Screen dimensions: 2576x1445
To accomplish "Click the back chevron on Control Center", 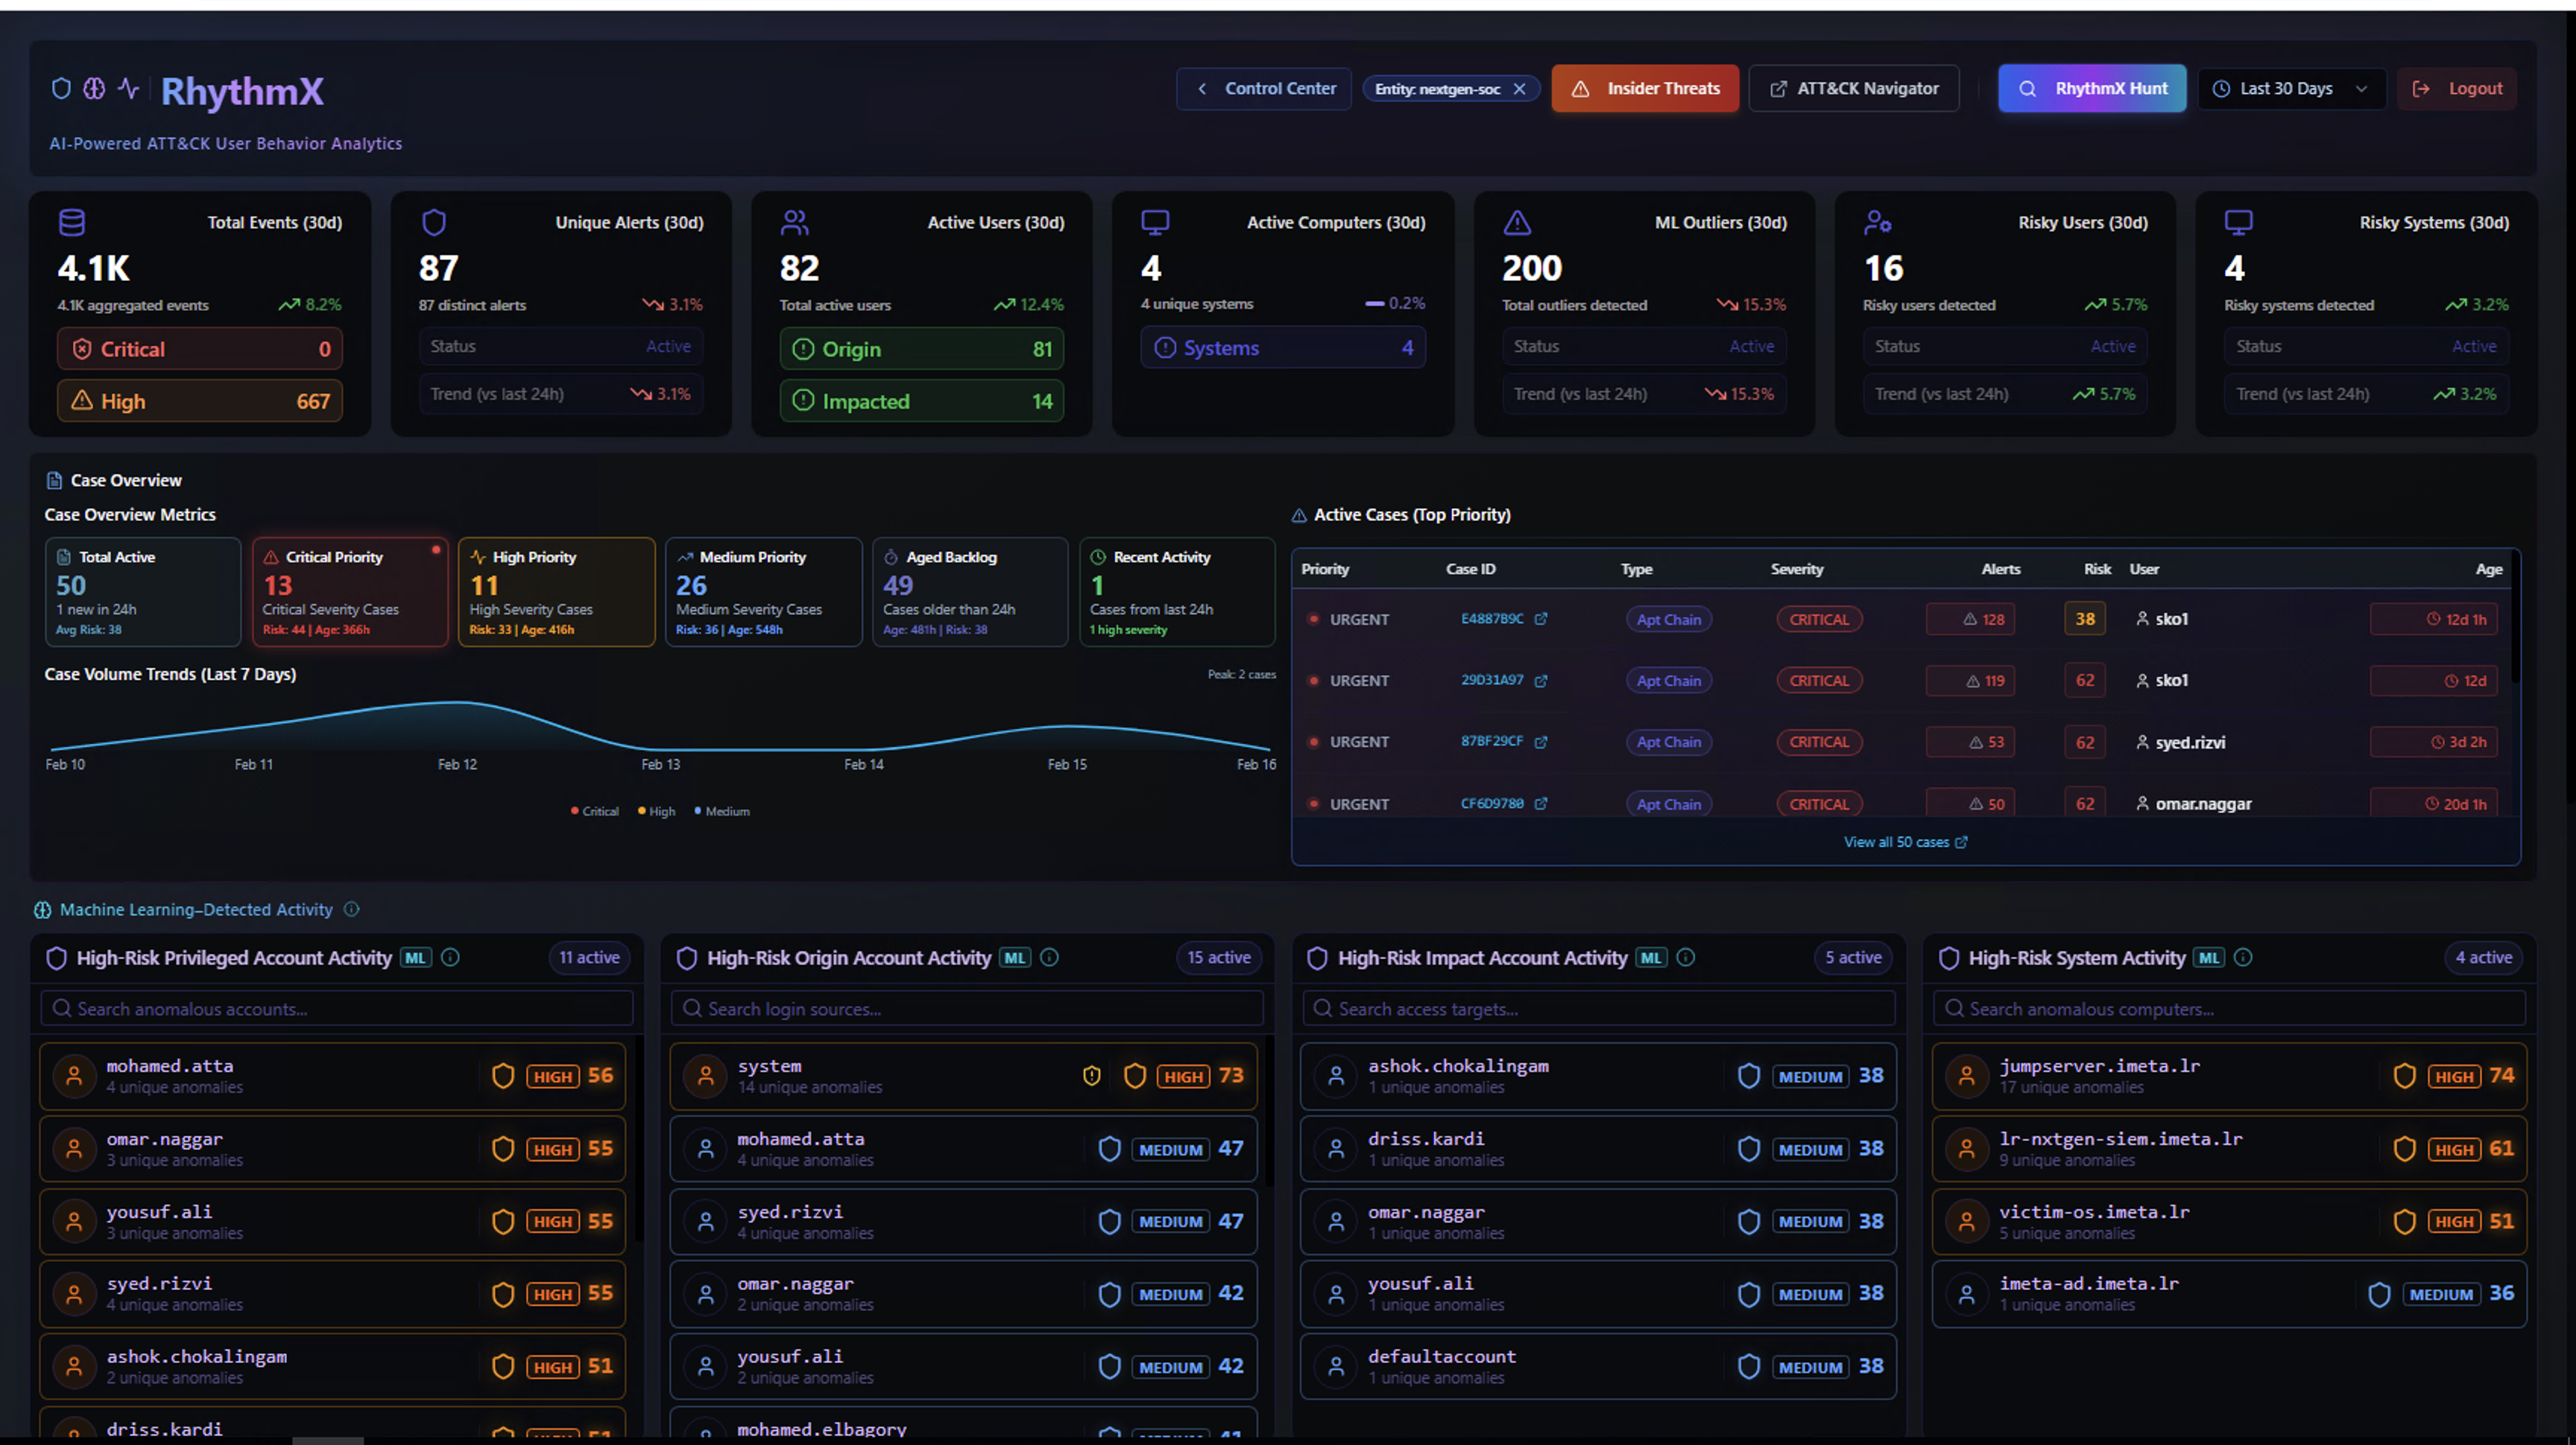I will [1203, 88].
